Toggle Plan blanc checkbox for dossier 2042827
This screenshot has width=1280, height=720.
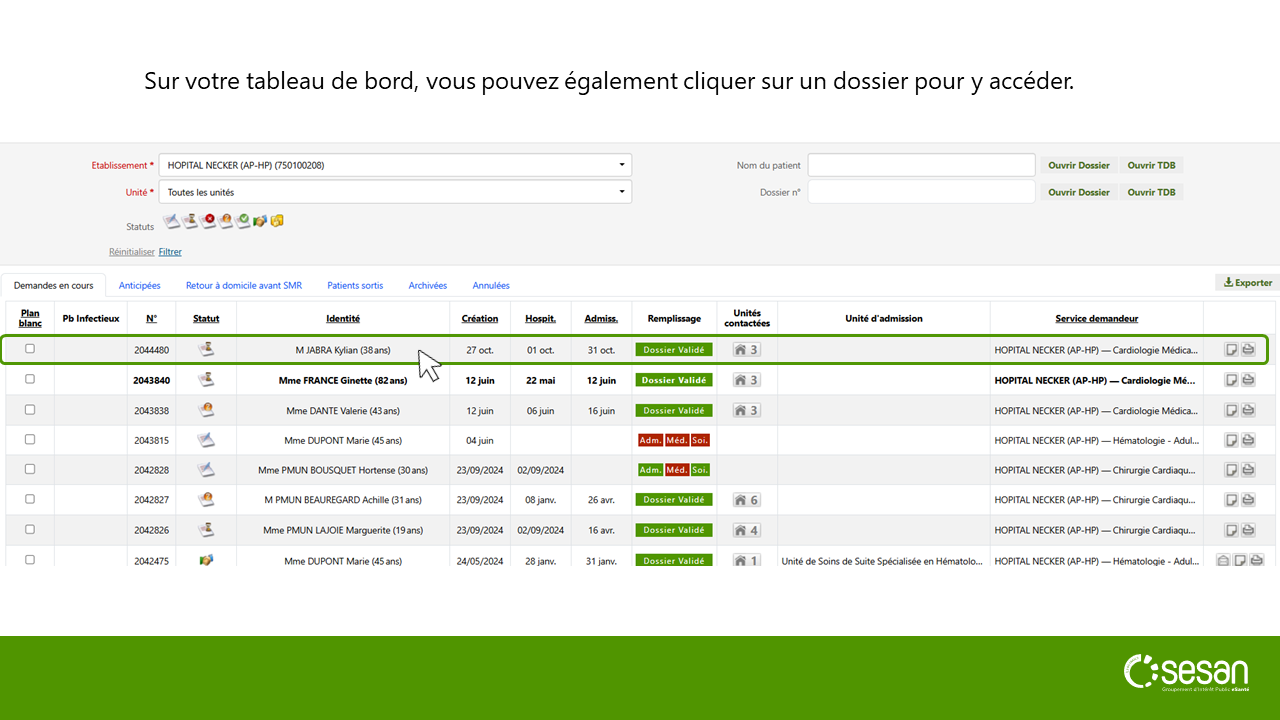[x=30, y=499]
